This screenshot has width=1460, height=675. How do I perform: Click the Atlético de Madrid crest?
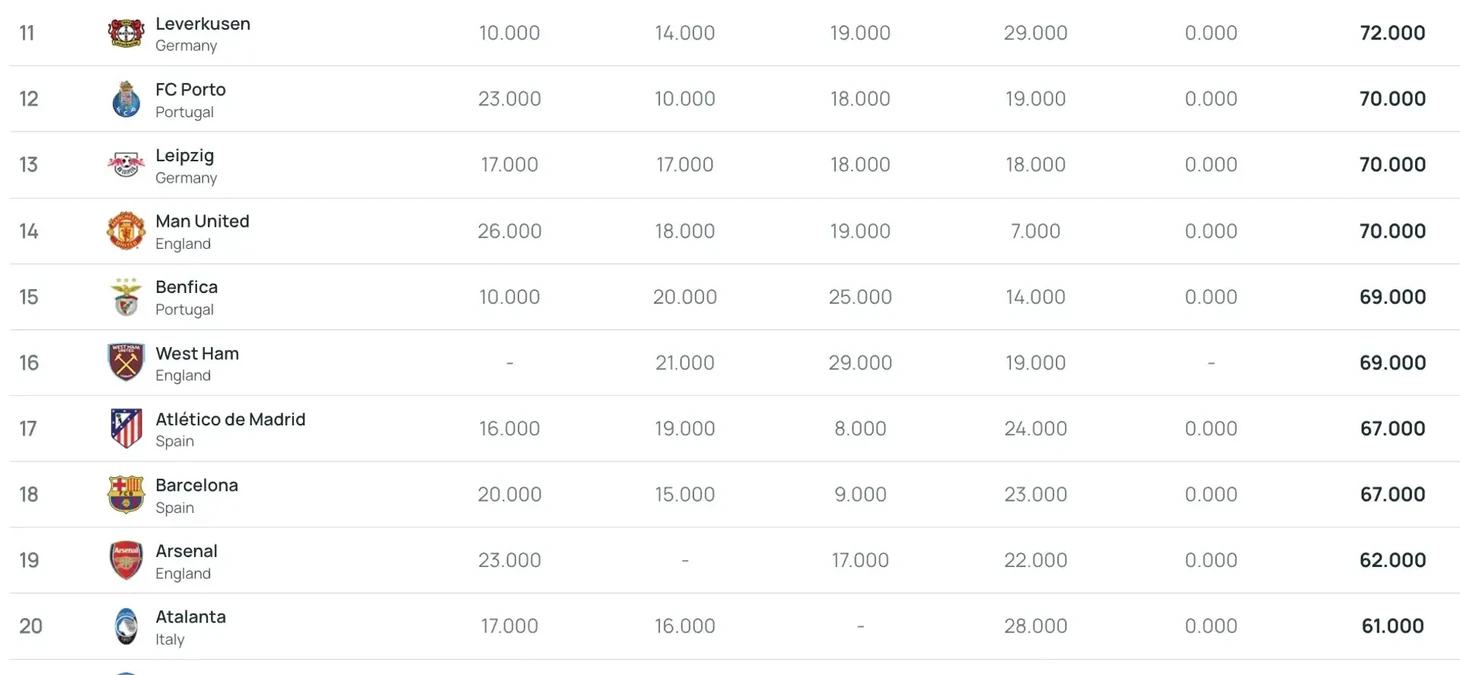(126, 429)
